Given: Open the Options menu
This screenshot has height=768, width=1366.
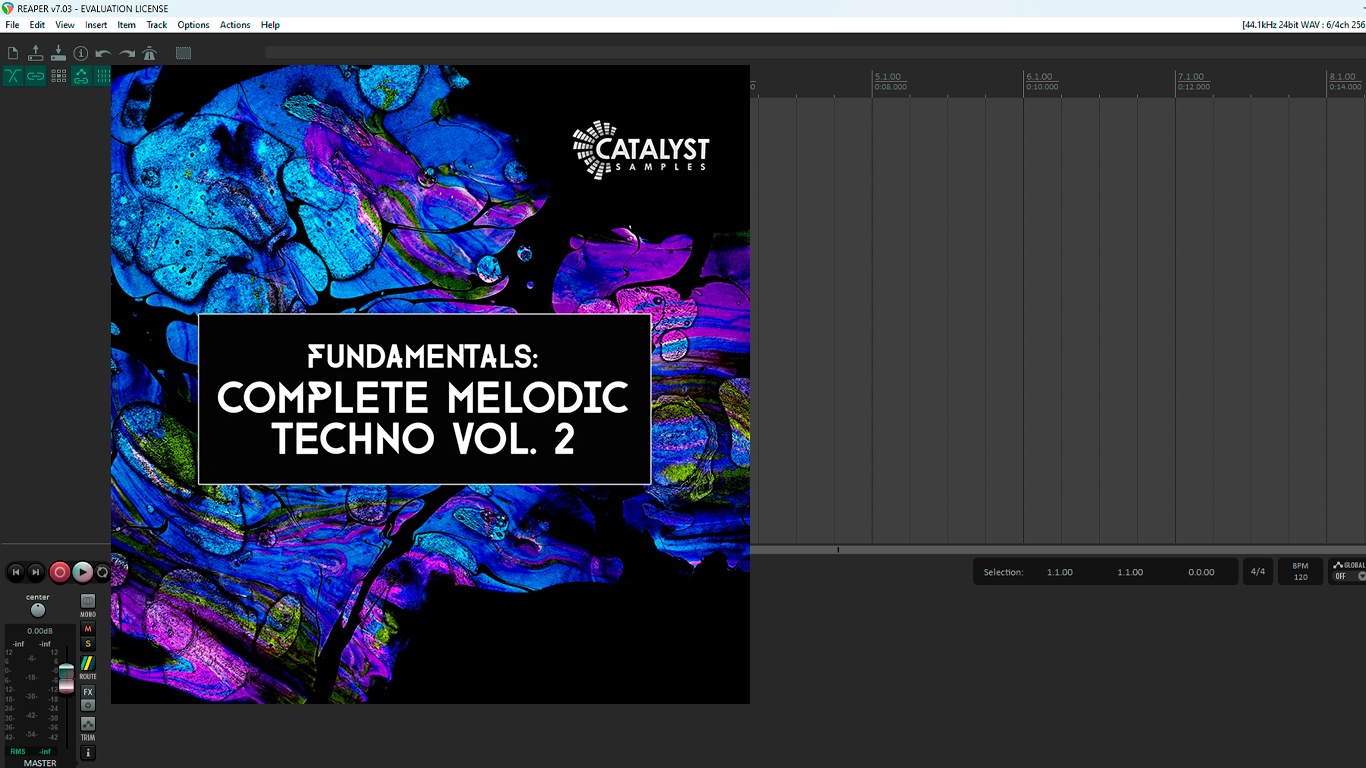Looking at the screenshot, I should (x=194, y=25).
